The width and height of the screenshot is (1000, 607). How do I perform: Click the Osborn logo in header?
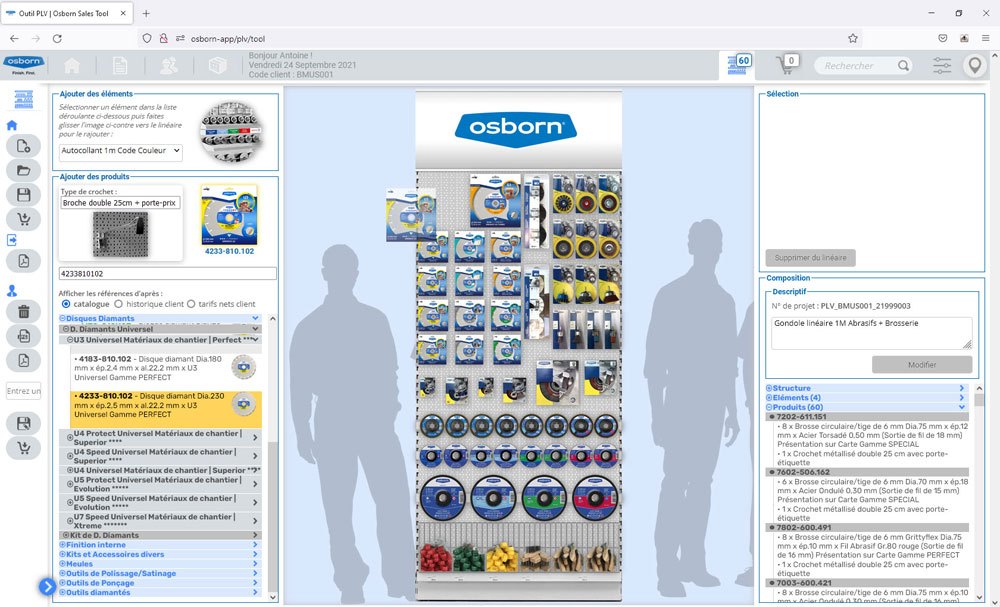[24, 64]
